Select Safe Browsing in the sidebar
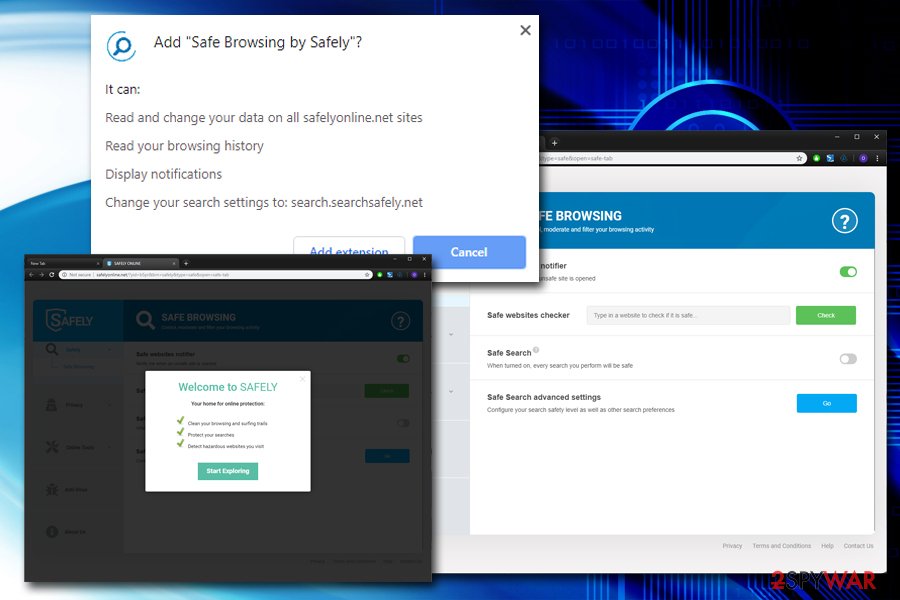The image size is (900, 600). 79,366
